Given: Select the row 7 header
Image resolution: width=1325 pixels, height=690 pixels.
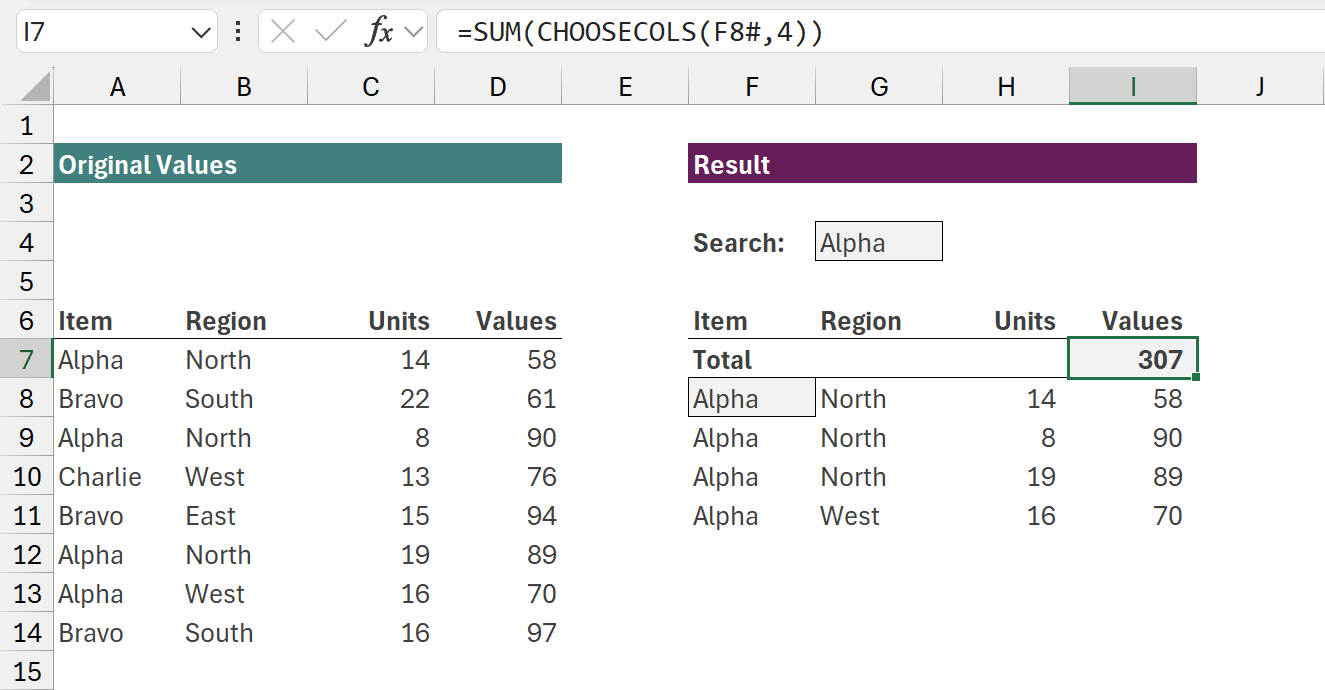Looking at the screenshot, I should tap(26, 360).
